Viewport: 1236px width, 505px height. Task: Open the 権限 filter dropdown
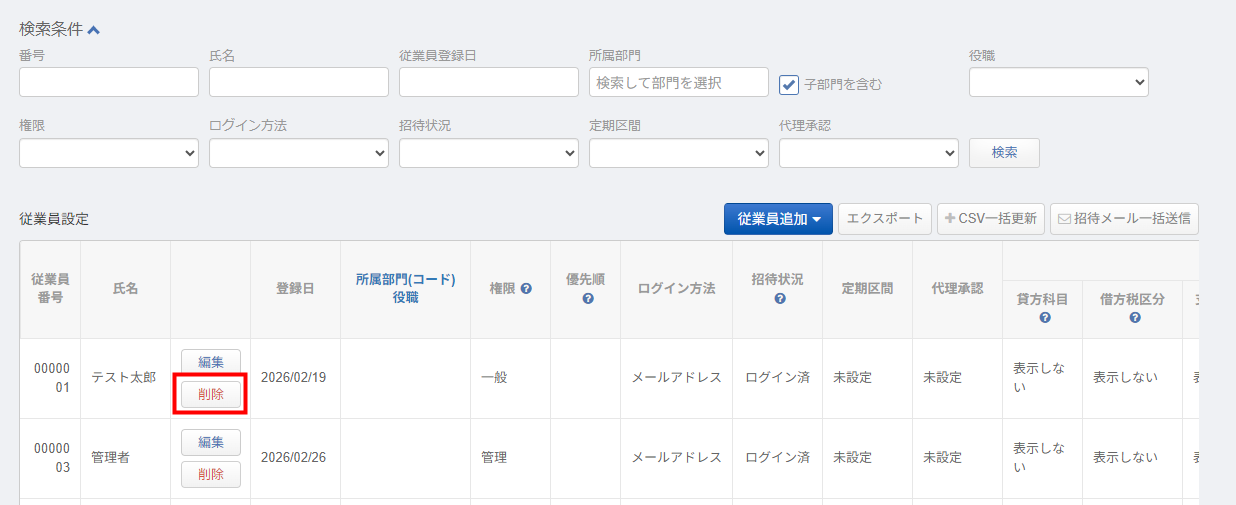(108, 153)
